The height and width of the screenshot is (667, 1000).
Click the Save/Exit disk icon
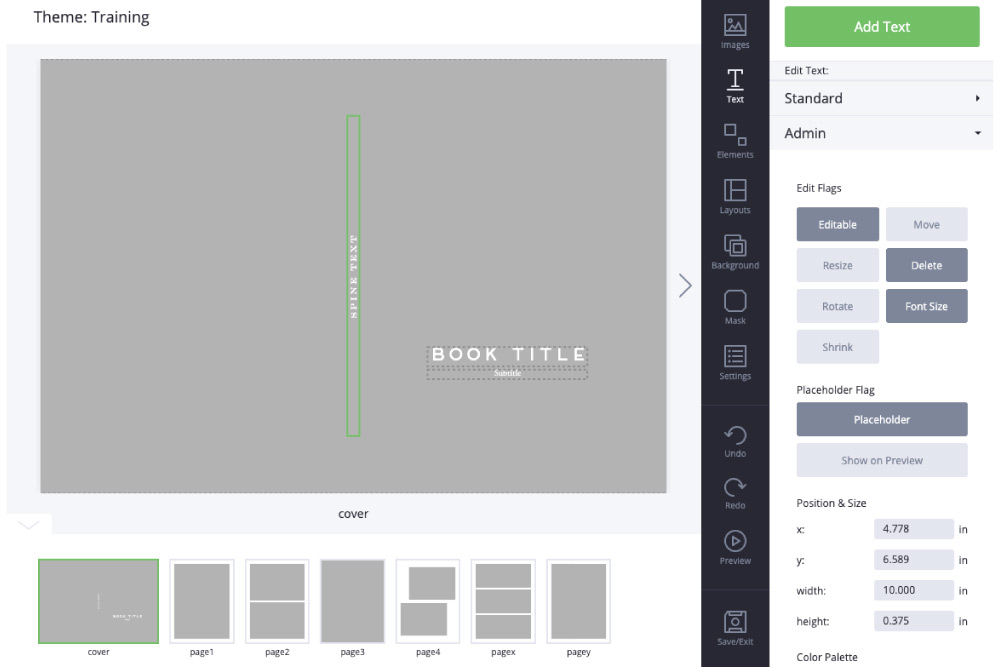point(735,622)
